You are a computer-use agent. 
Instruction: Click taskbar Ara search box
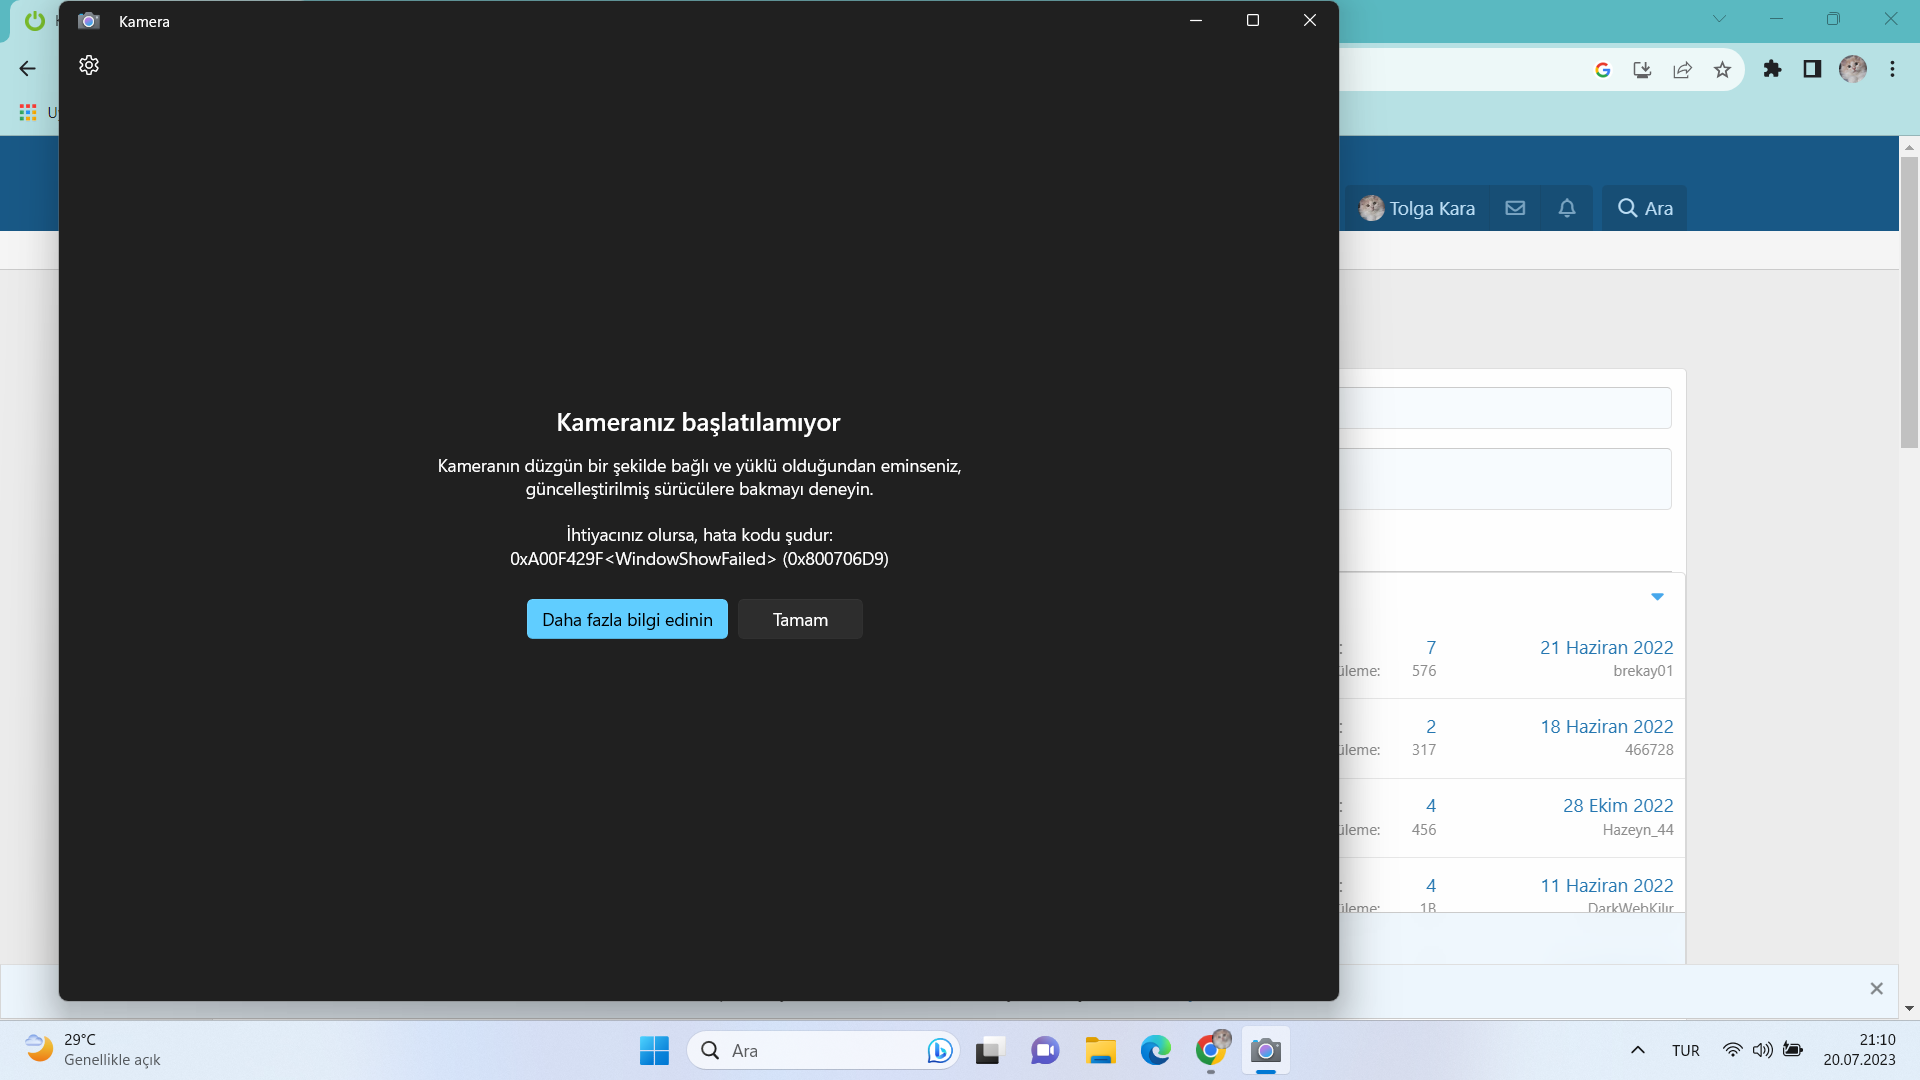tap(822, 1051)
